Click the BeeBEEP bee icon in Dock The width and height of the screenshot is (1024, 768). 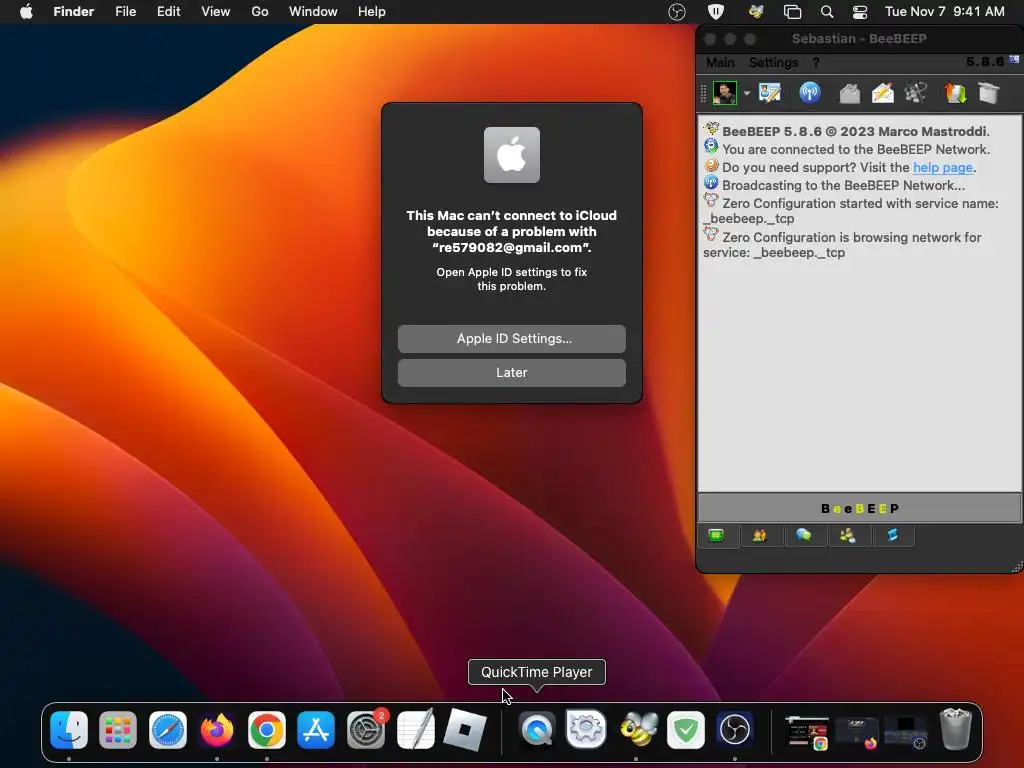coord(638,729)
